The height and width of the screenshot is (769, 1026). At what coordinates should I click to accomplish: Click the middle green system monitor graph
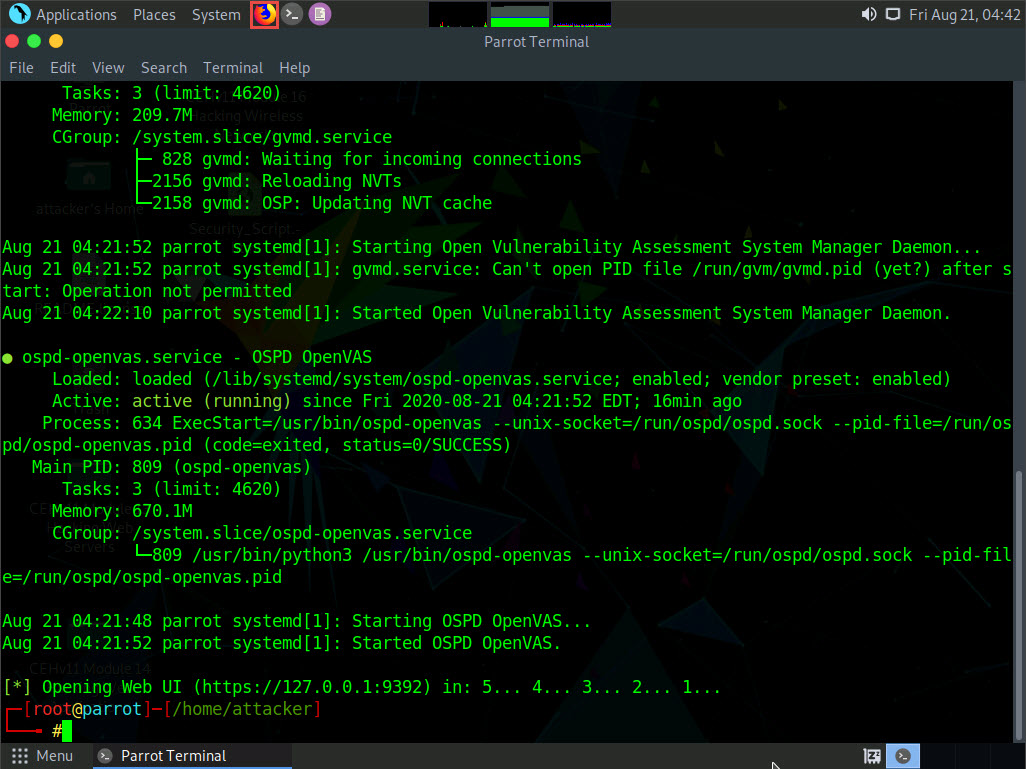520,14
